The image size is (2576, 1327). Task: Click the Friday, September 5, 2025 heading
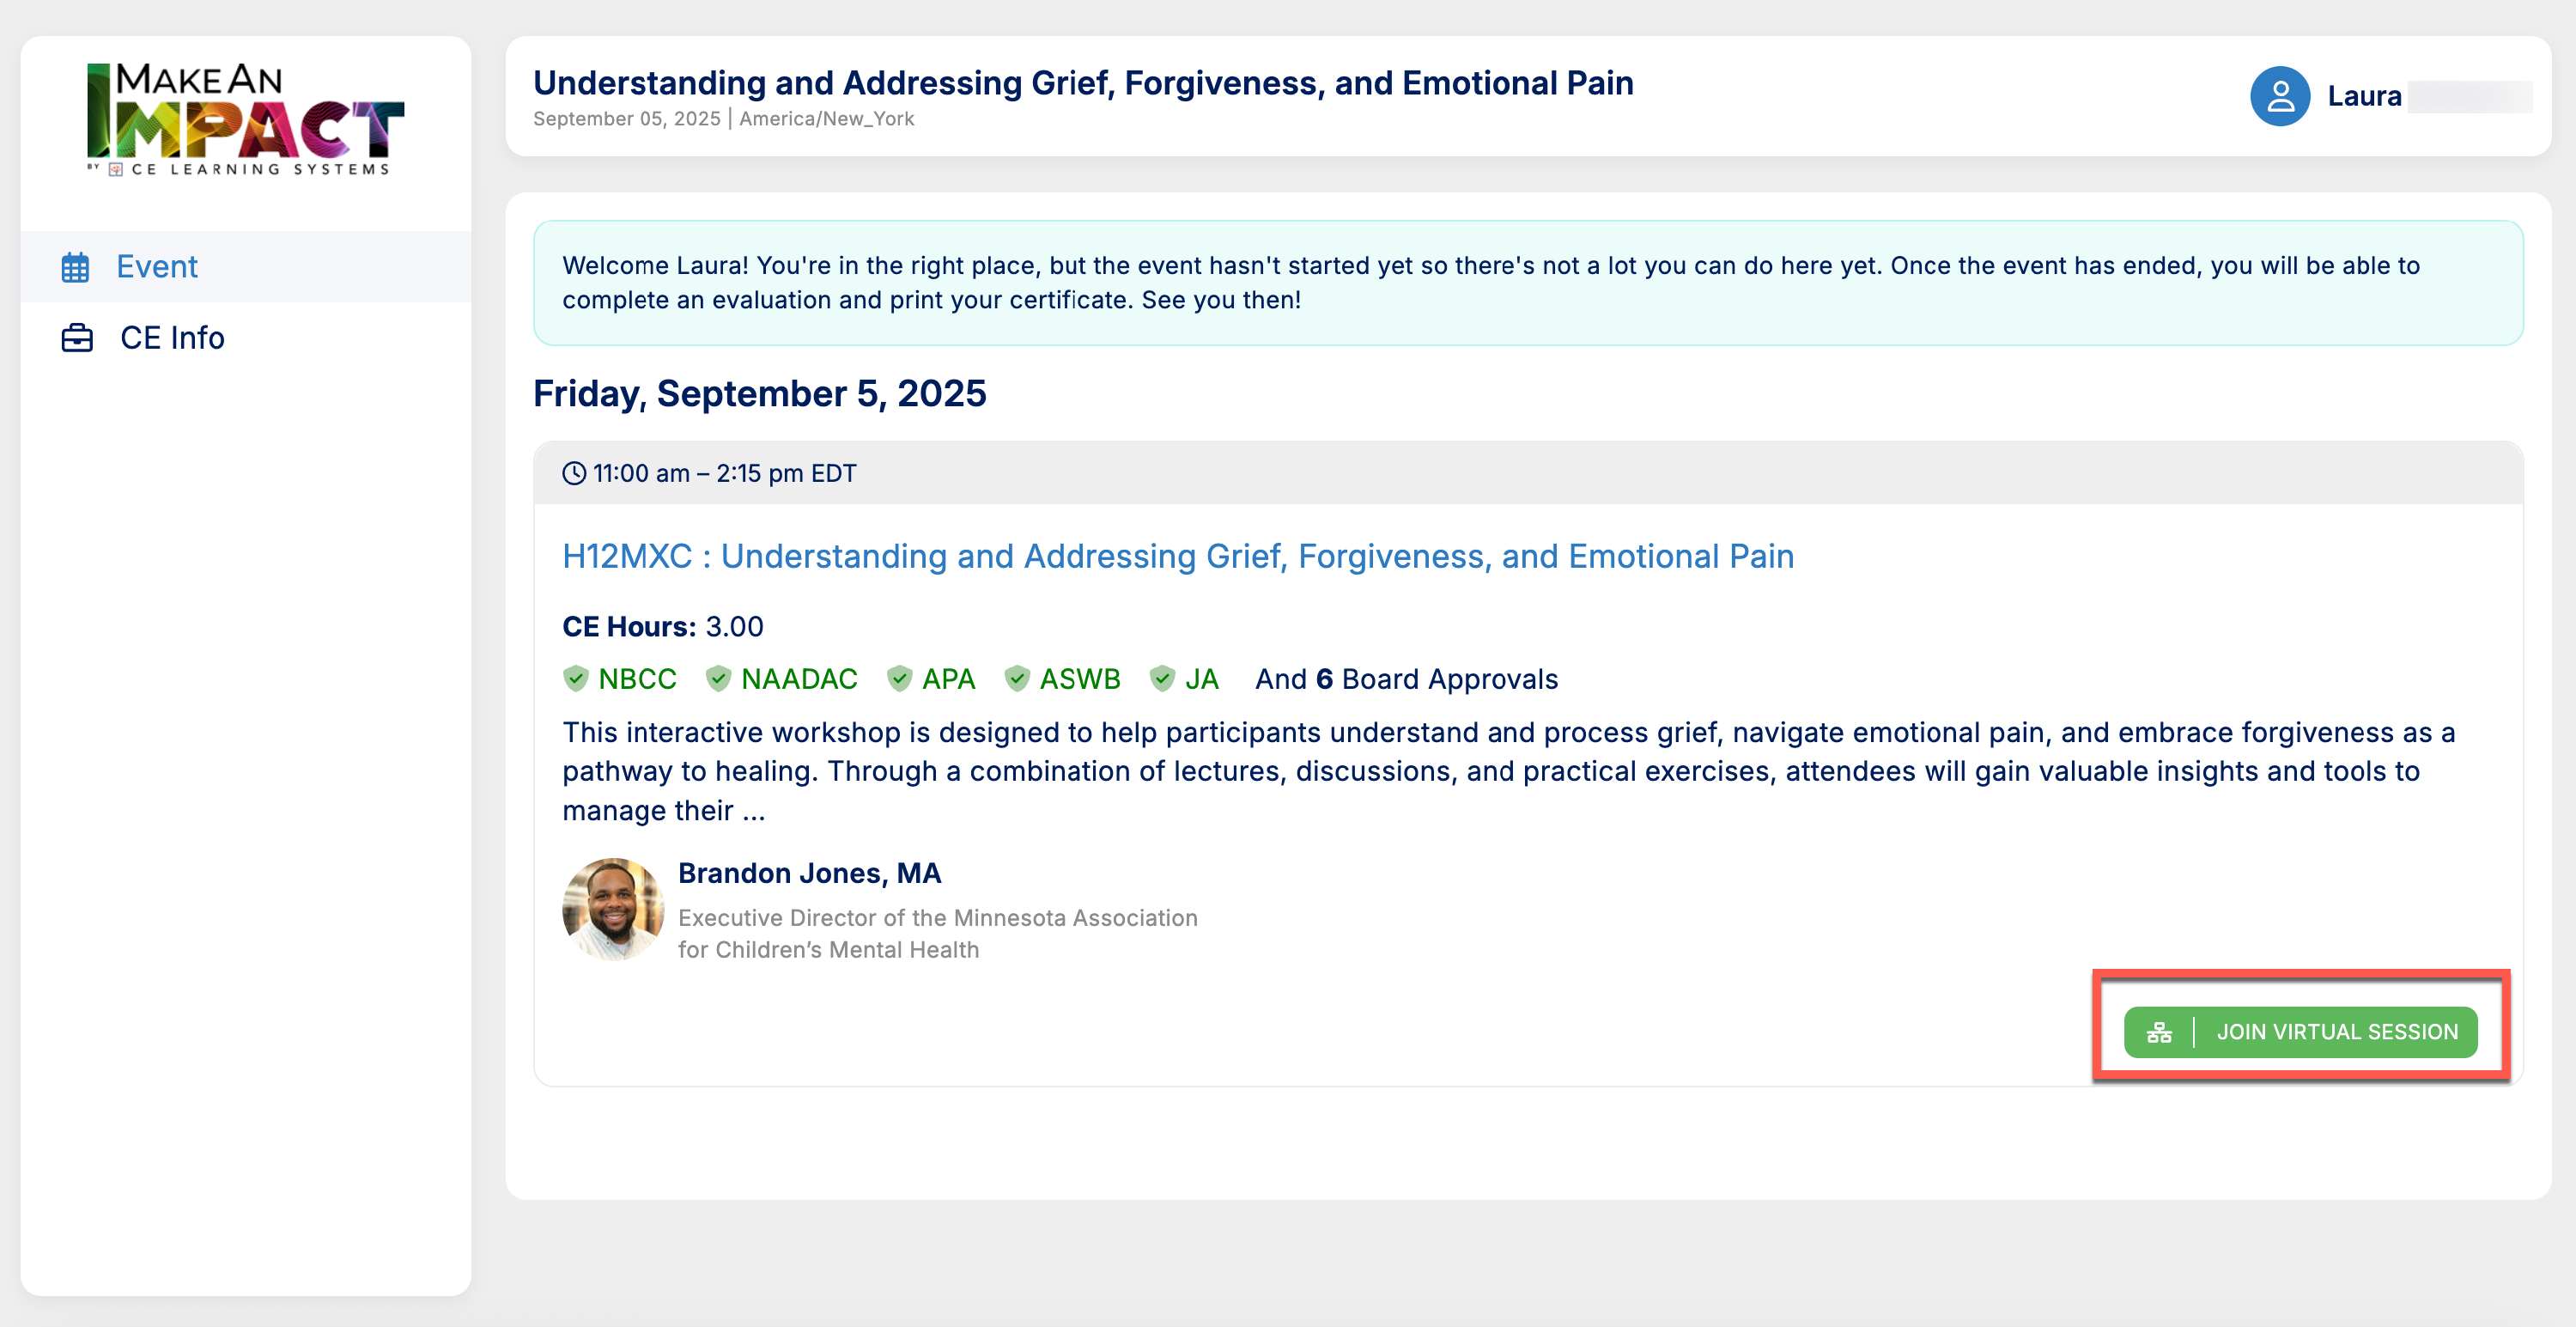coord(759,394)
